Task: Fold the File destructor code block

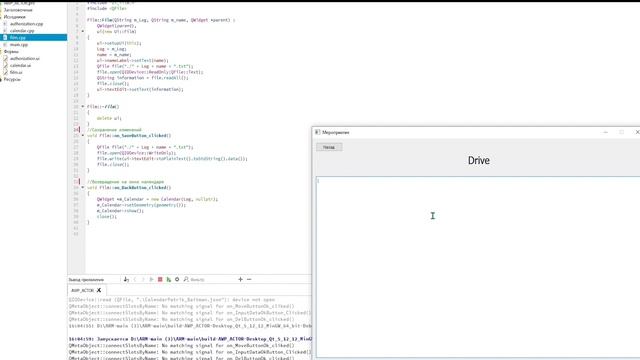Action: 82,107
